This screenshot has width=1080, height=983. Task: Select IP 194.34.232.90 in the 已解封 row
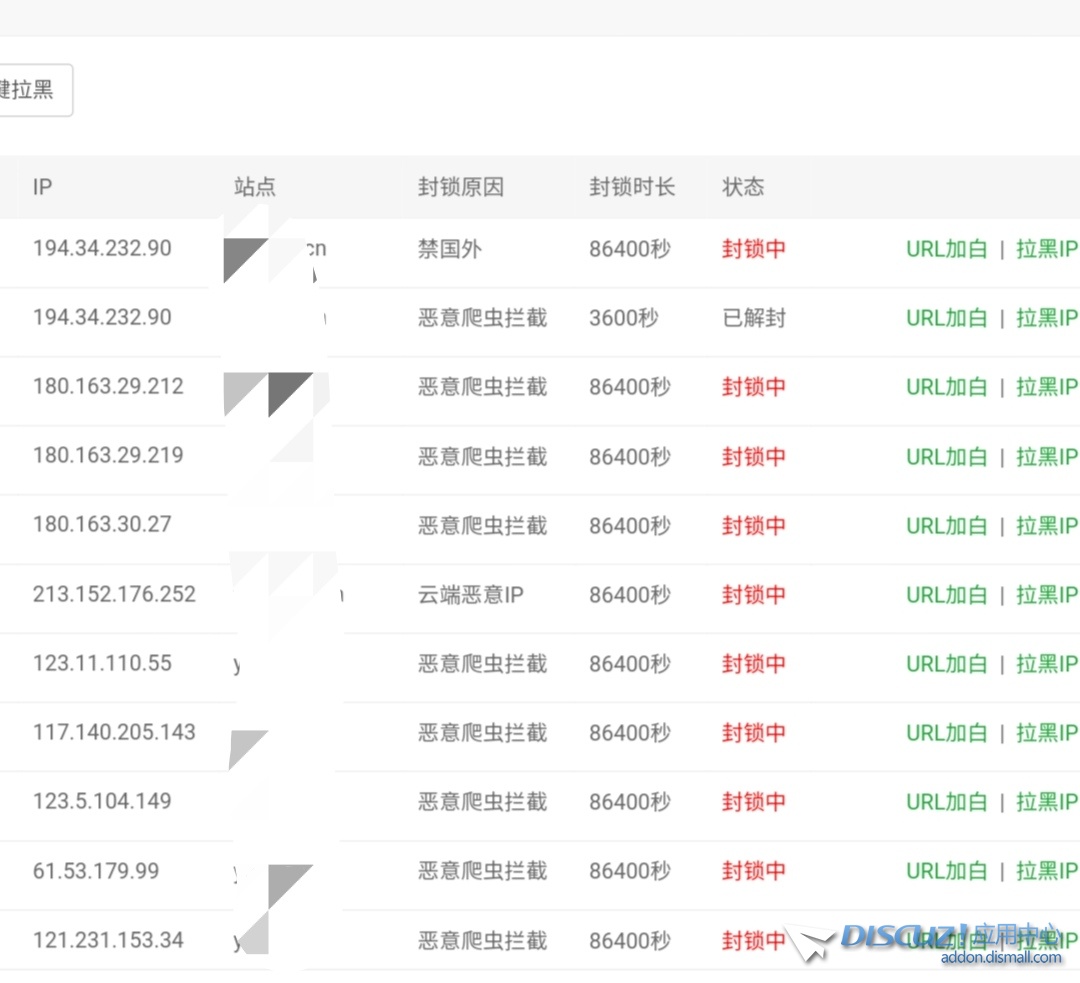[x=102, y=317]
